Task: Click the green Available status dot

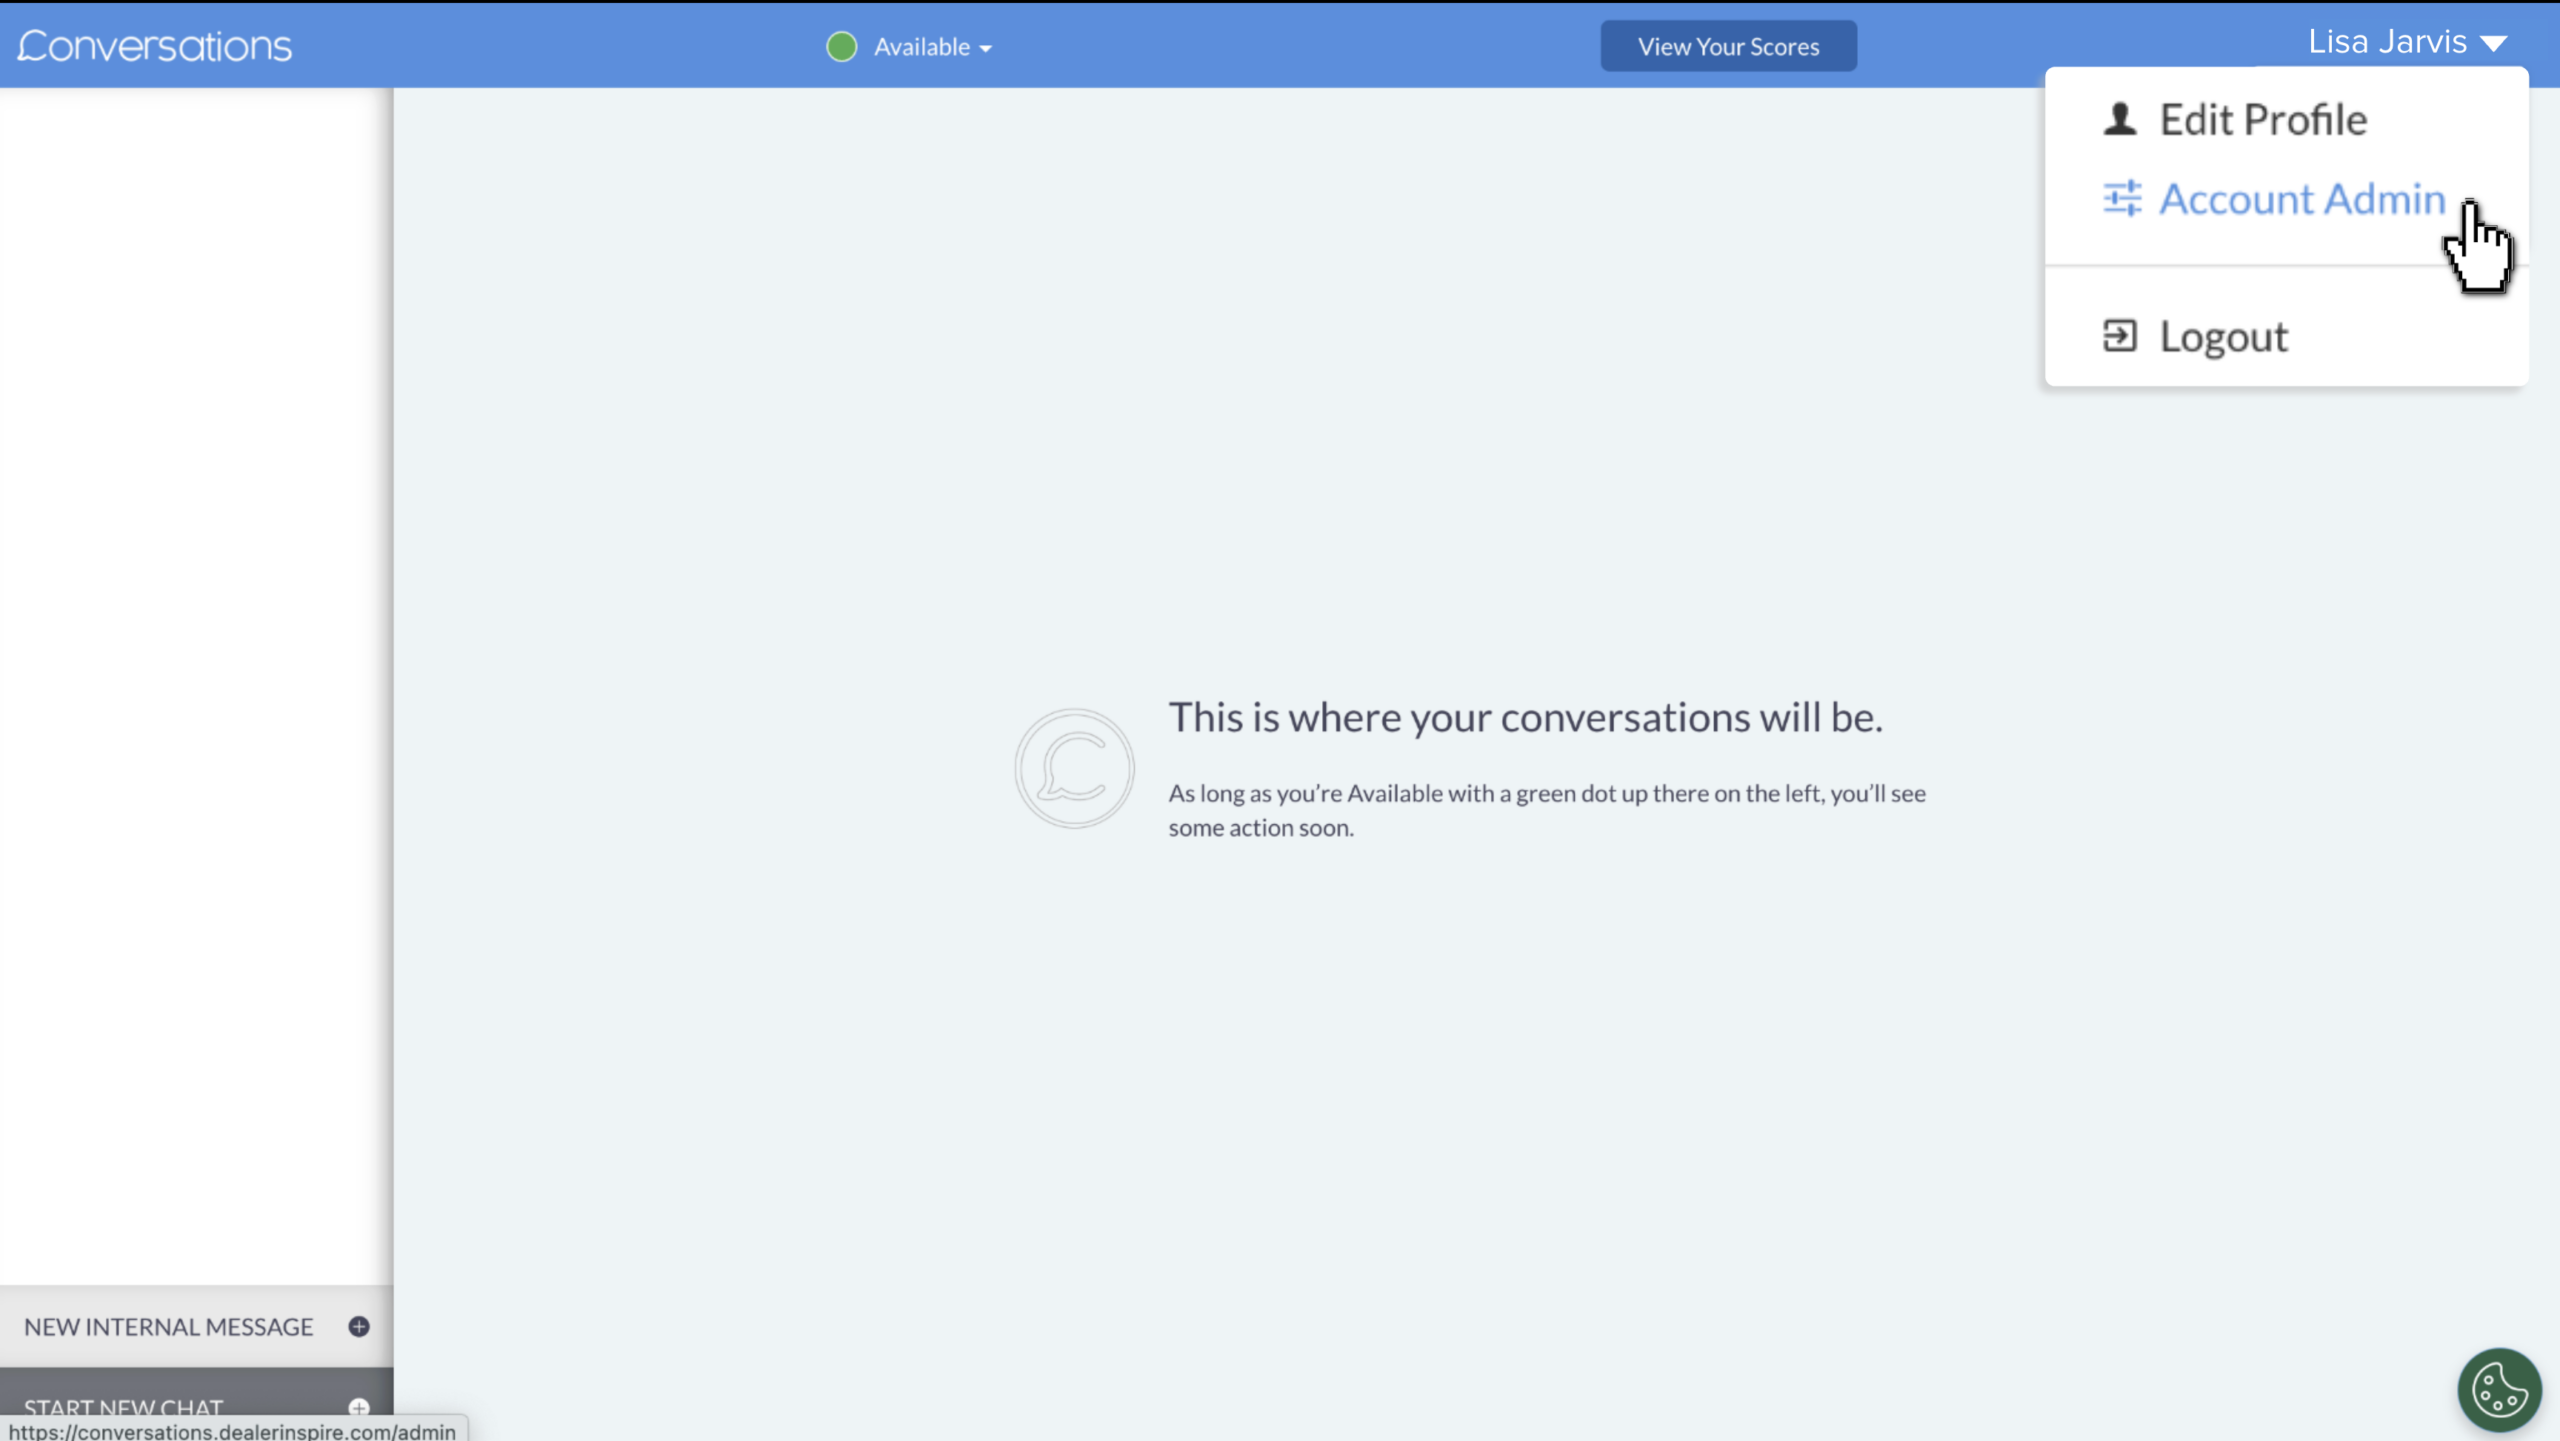Action: [842, 47]
